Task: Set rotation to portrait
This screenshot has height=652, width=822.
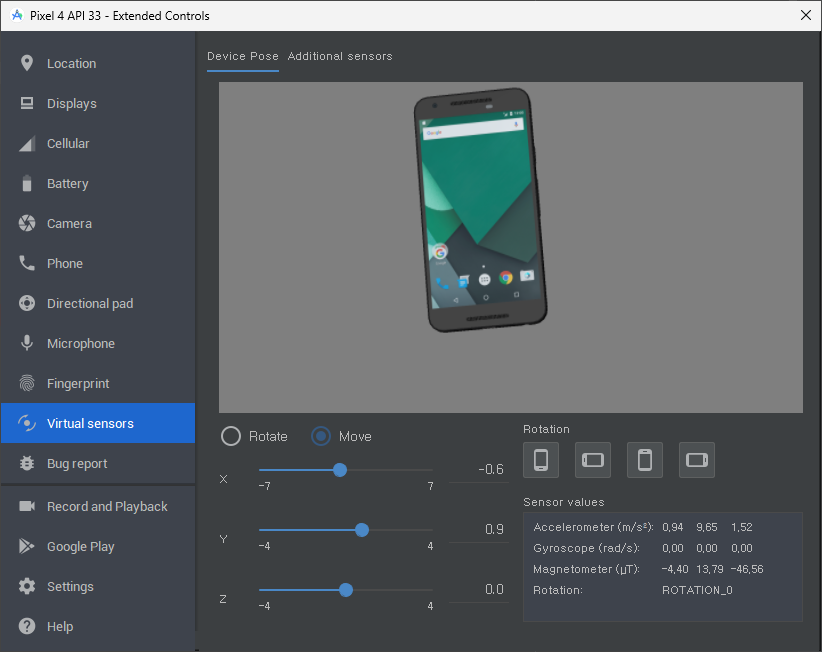Action: click(x=541, y=460)
